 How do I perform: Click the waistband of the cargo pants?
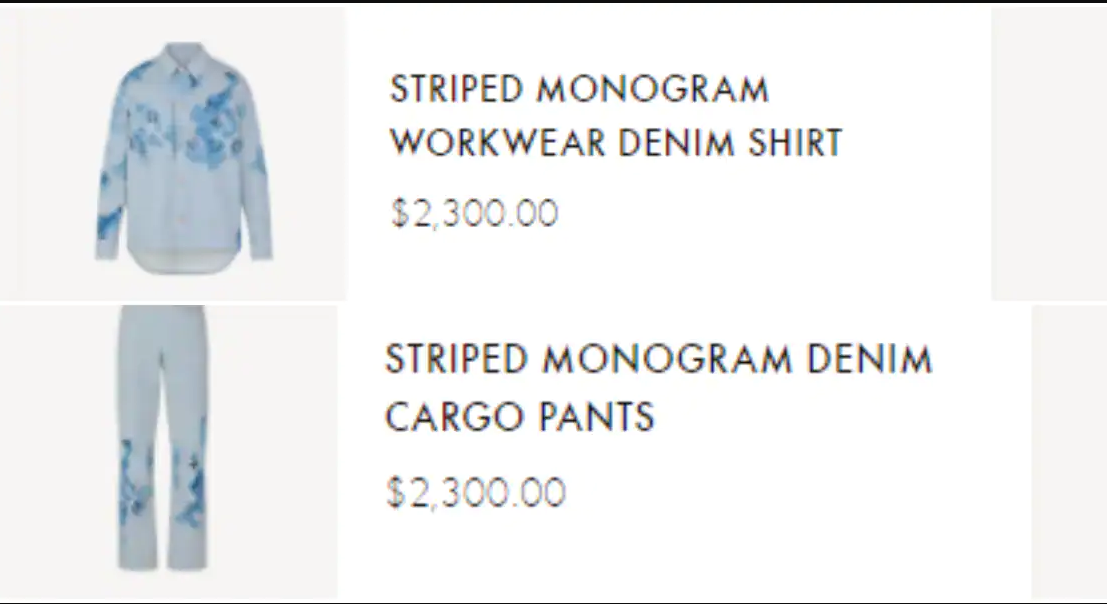(162, 313)
